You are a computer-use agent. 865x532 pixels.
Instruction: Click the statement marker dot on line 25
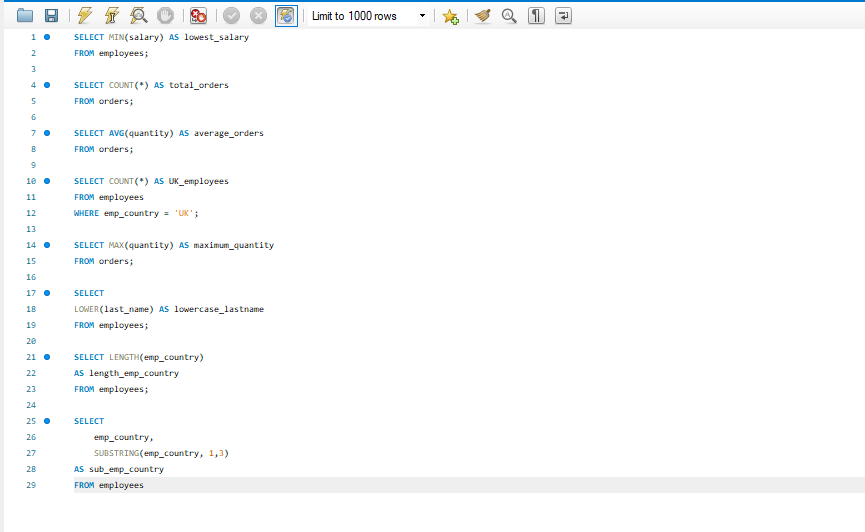click(47, 421)
